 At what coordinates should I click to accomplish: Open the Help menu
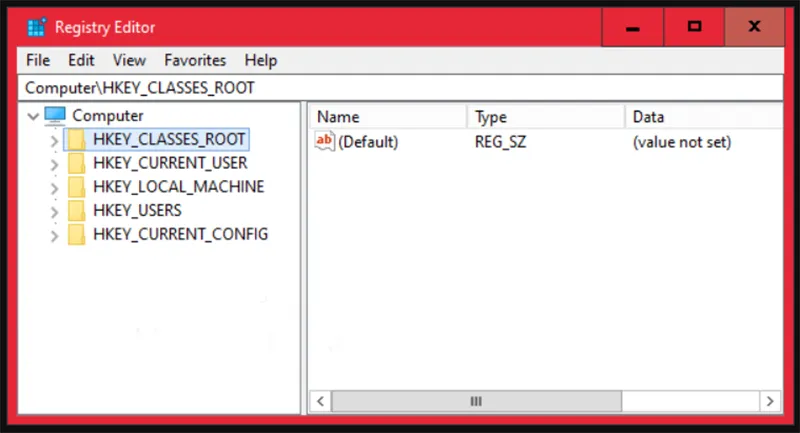[261, 60]
